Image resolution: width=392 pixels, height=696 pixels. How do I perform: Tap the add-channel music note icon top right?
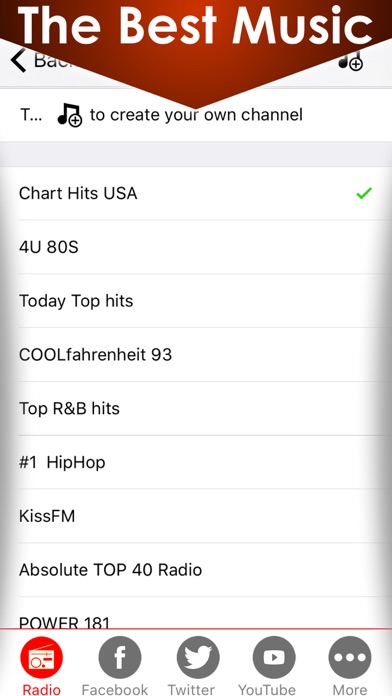pyautogui.click(x=351, y=61)
